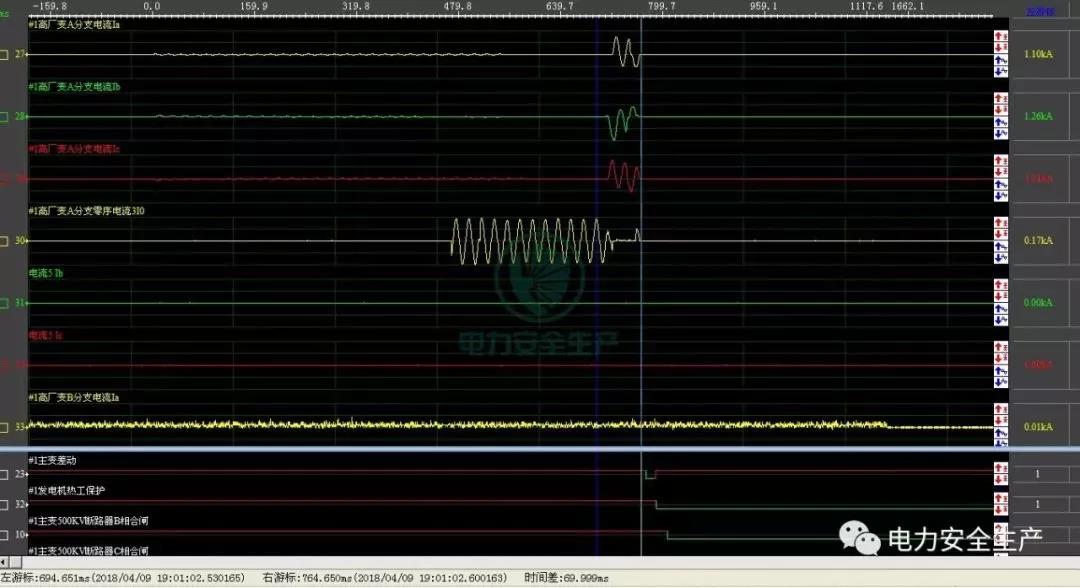Click the red up-arrow icon for channel 31
This screenshot has height=588, width=1080.
click(1000, 285)
